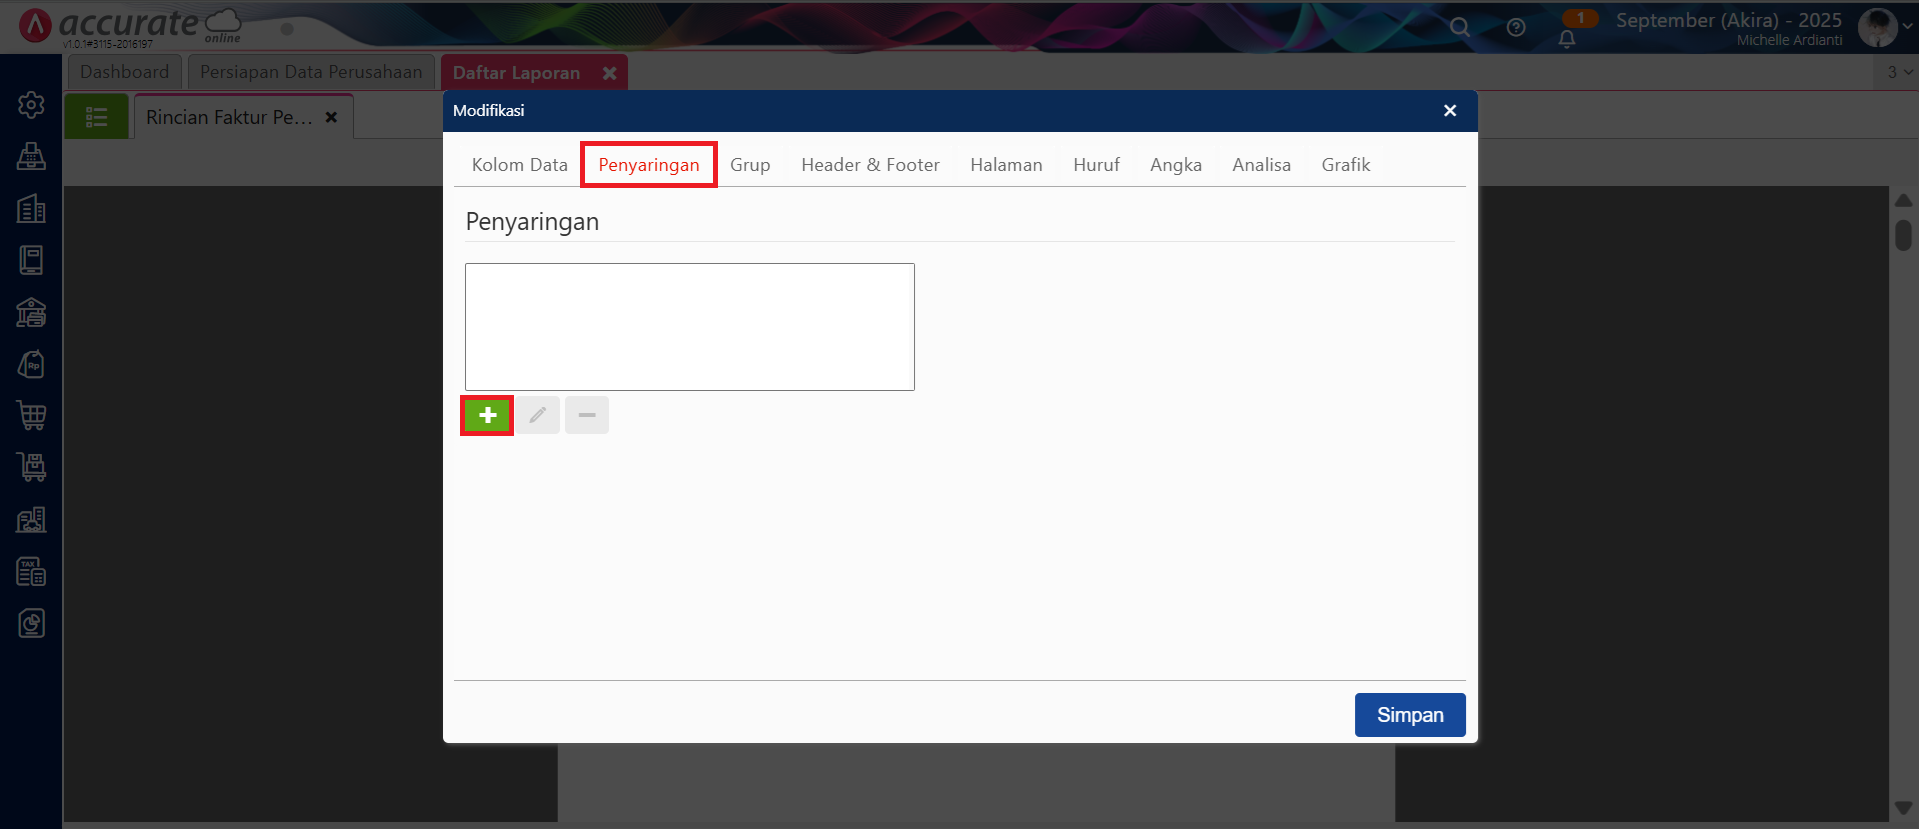
Task: Close the Modifikasi dialog
Action: [1450, 111]
